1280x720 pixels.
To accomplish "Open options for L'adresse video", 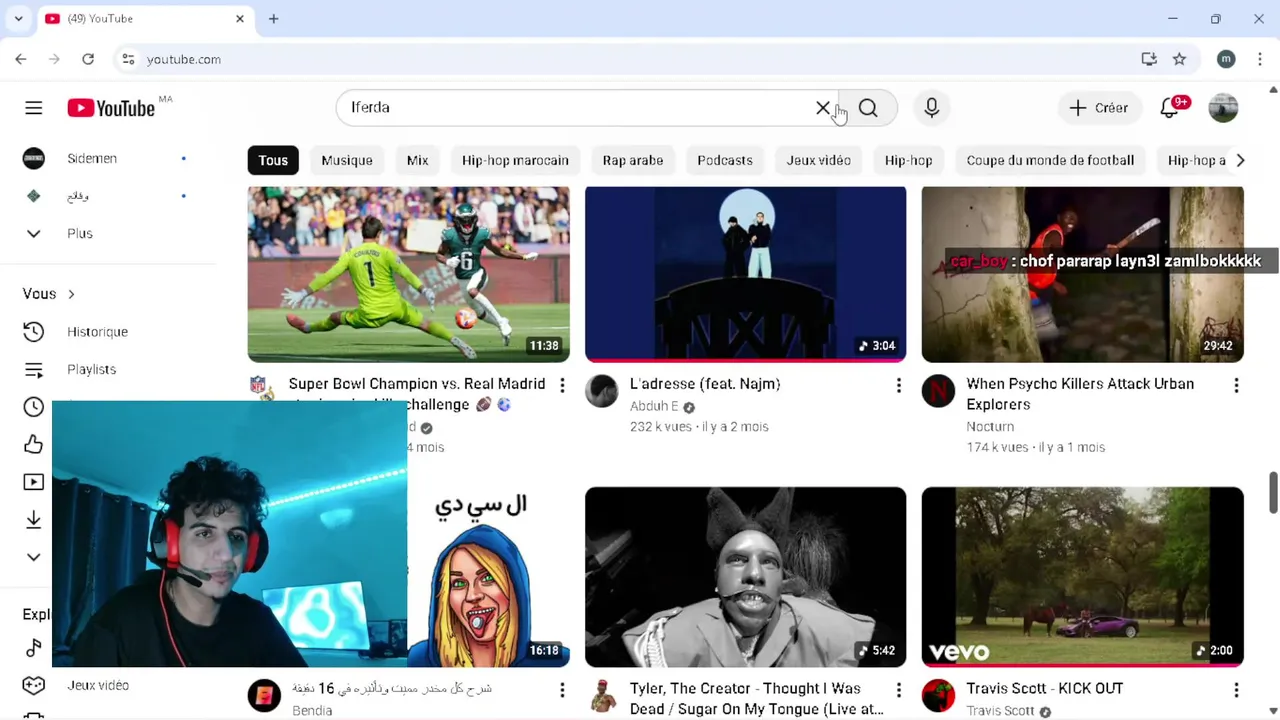I will click(x=899, y=385).
